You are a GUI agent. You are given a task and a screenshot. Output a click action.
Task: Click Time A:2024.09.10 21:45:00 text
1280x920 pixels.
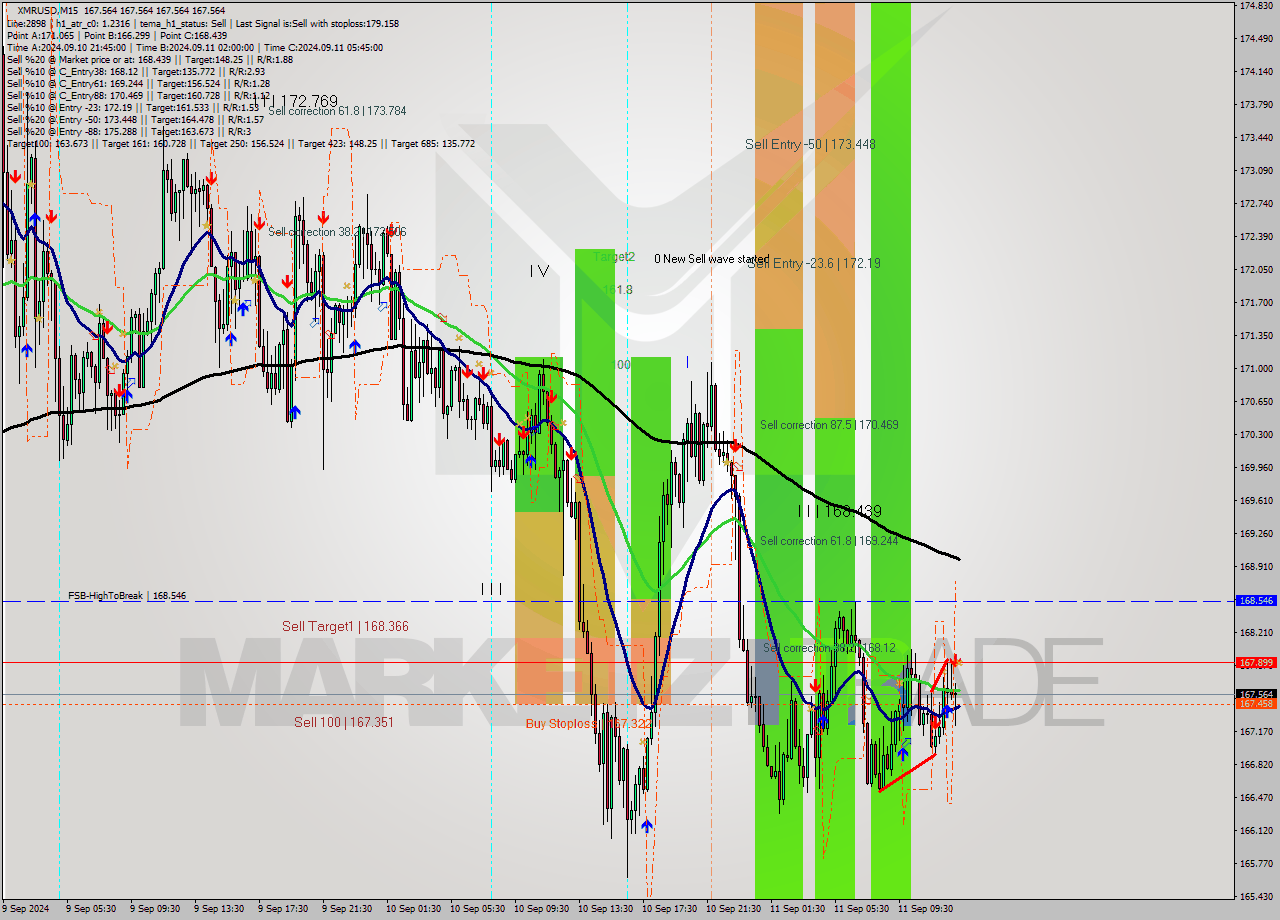pyautogui.click(x=66, y=47)
